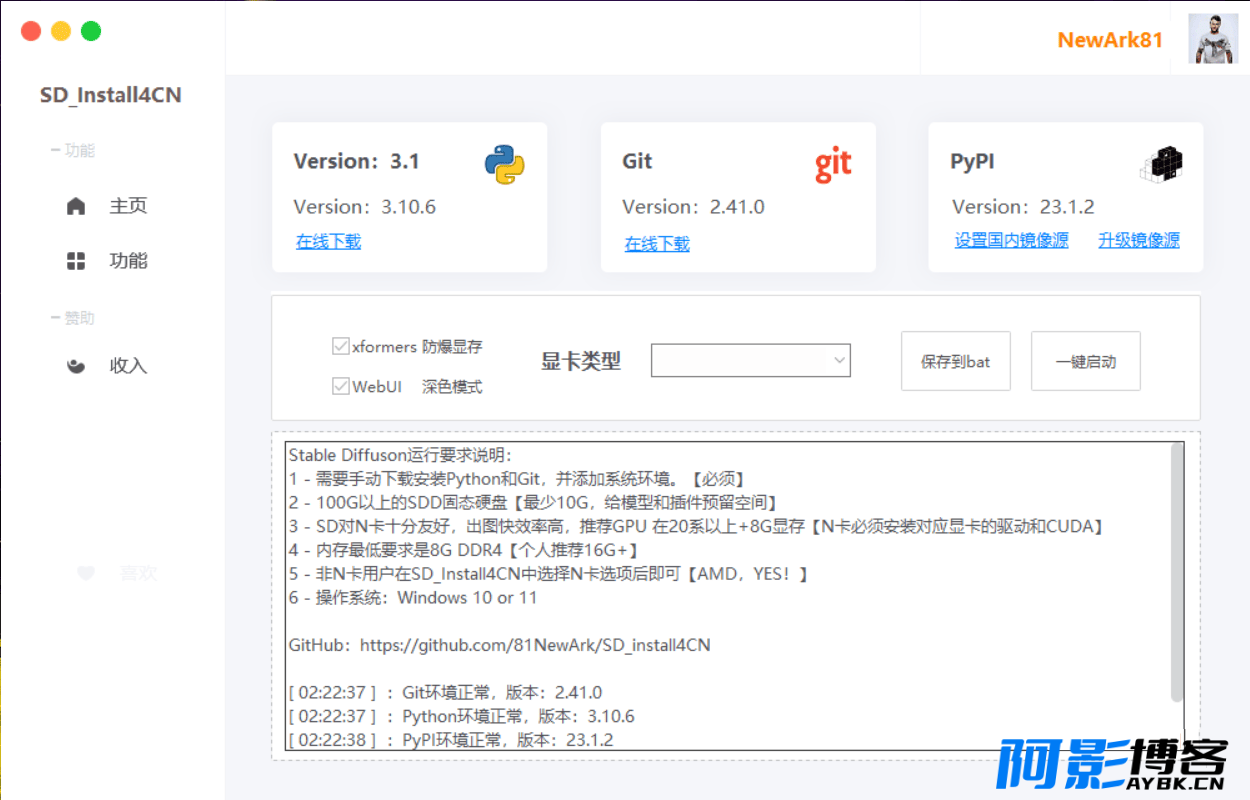Viewport: 1250px width, 800px height.
Task: Click the Python logo icon
Action: point(505,164)
